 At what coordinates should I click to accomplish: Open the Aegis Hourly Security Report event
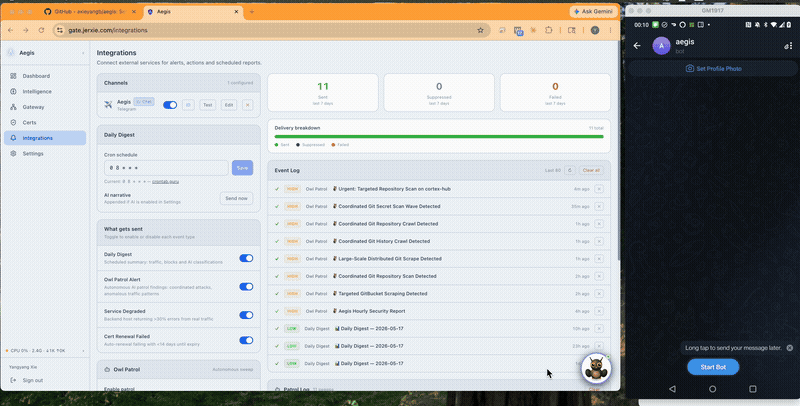(x=439, y=311)
